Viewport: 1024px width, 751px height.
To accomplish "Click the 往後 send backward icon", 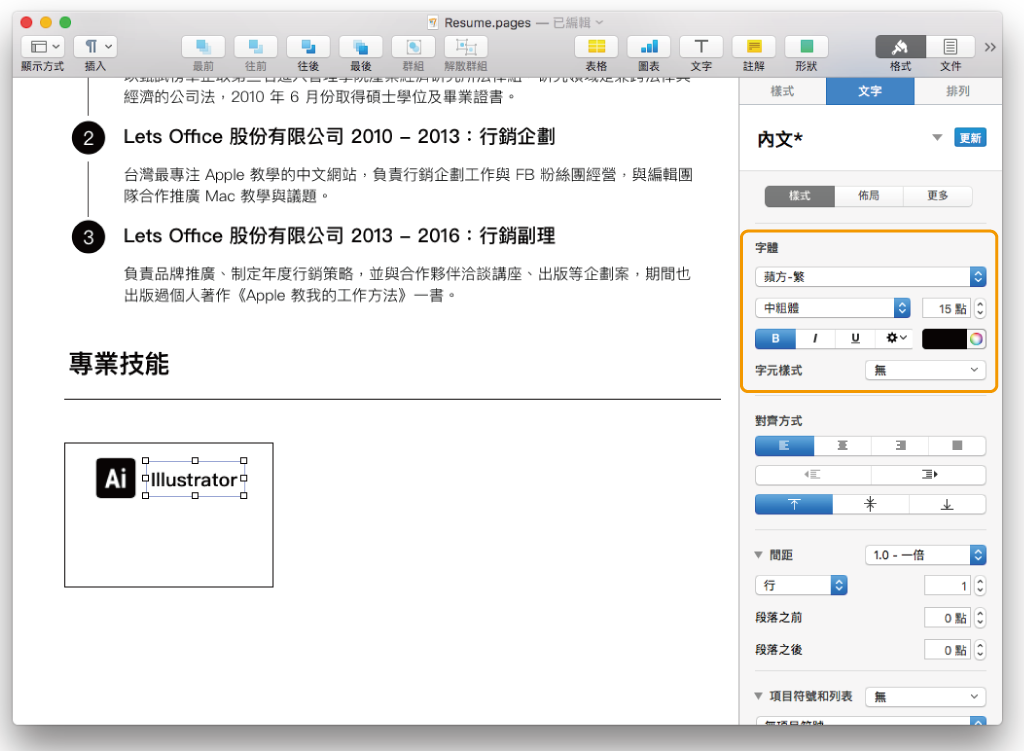I will [308, 47].
